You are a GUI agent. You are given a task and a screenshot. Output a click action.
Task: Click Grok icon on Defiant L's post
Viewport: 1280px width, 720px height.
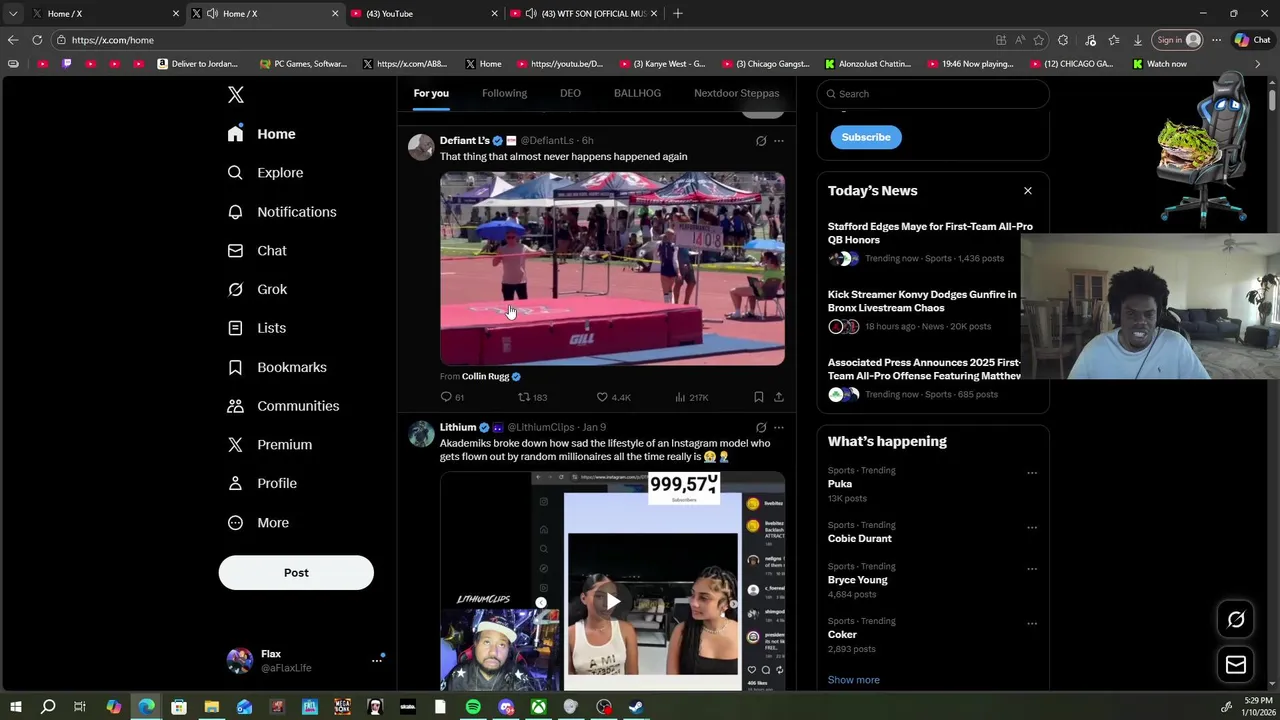click(761, 141)
